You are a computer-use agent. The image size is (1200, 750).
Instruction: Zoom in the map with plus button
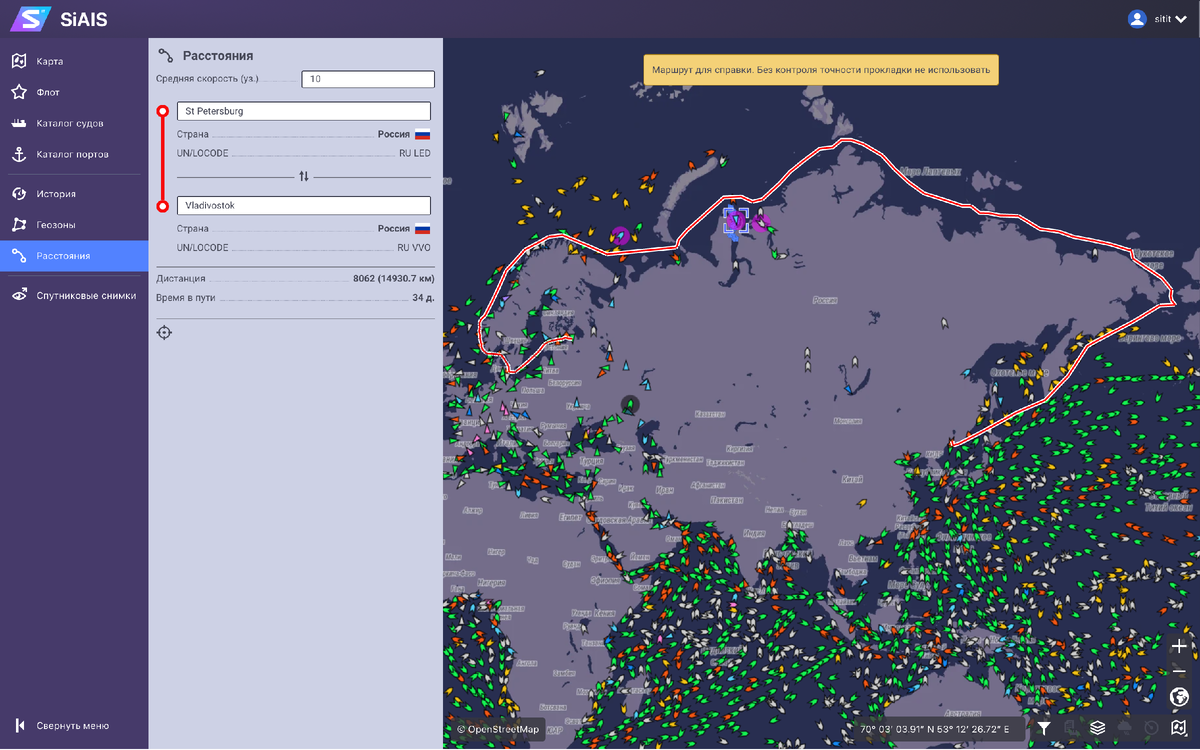pos(1180,646)
